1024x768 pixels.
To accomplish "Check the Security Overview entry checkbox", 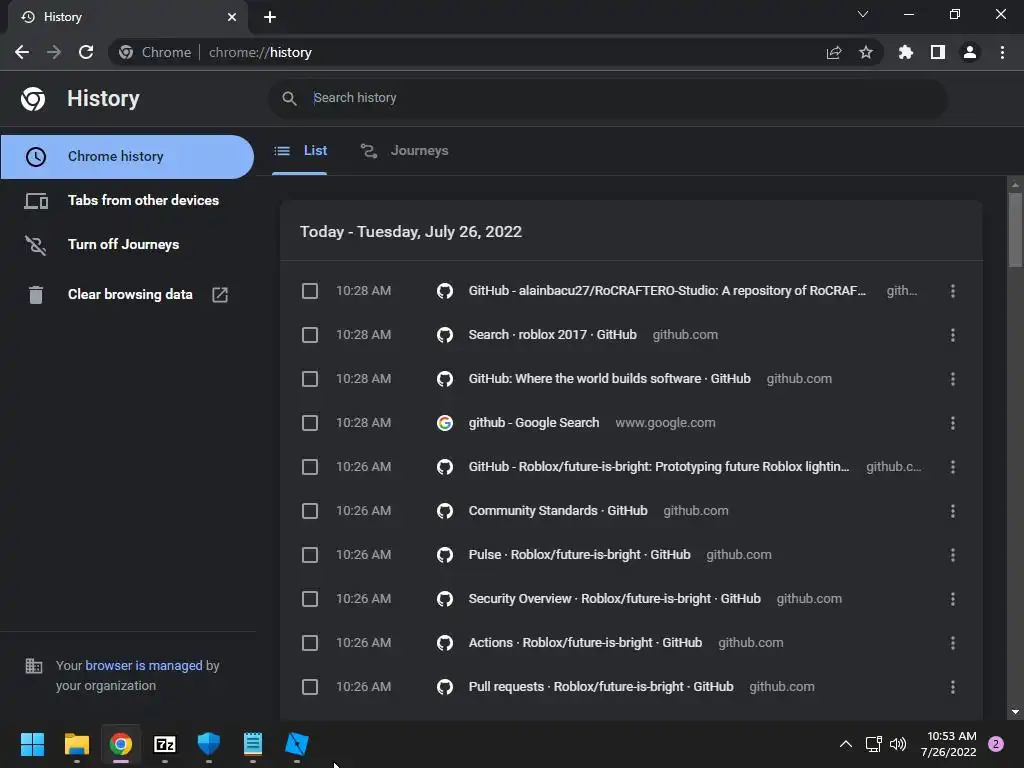I will (310, 599).
